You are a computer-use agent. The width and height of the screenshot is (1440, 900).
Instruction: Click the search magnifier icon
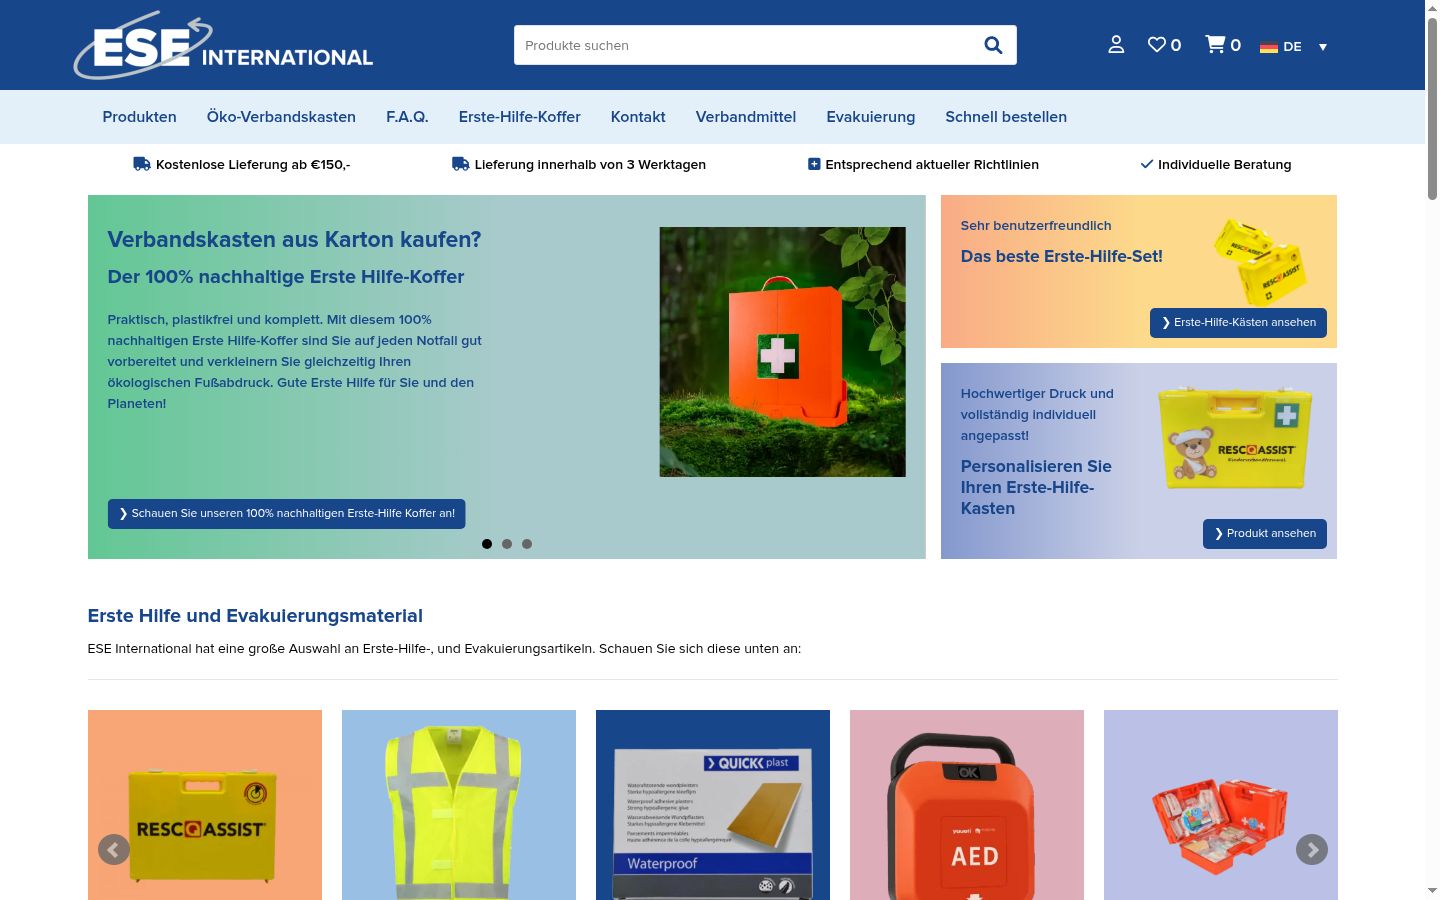pos(993,45)
